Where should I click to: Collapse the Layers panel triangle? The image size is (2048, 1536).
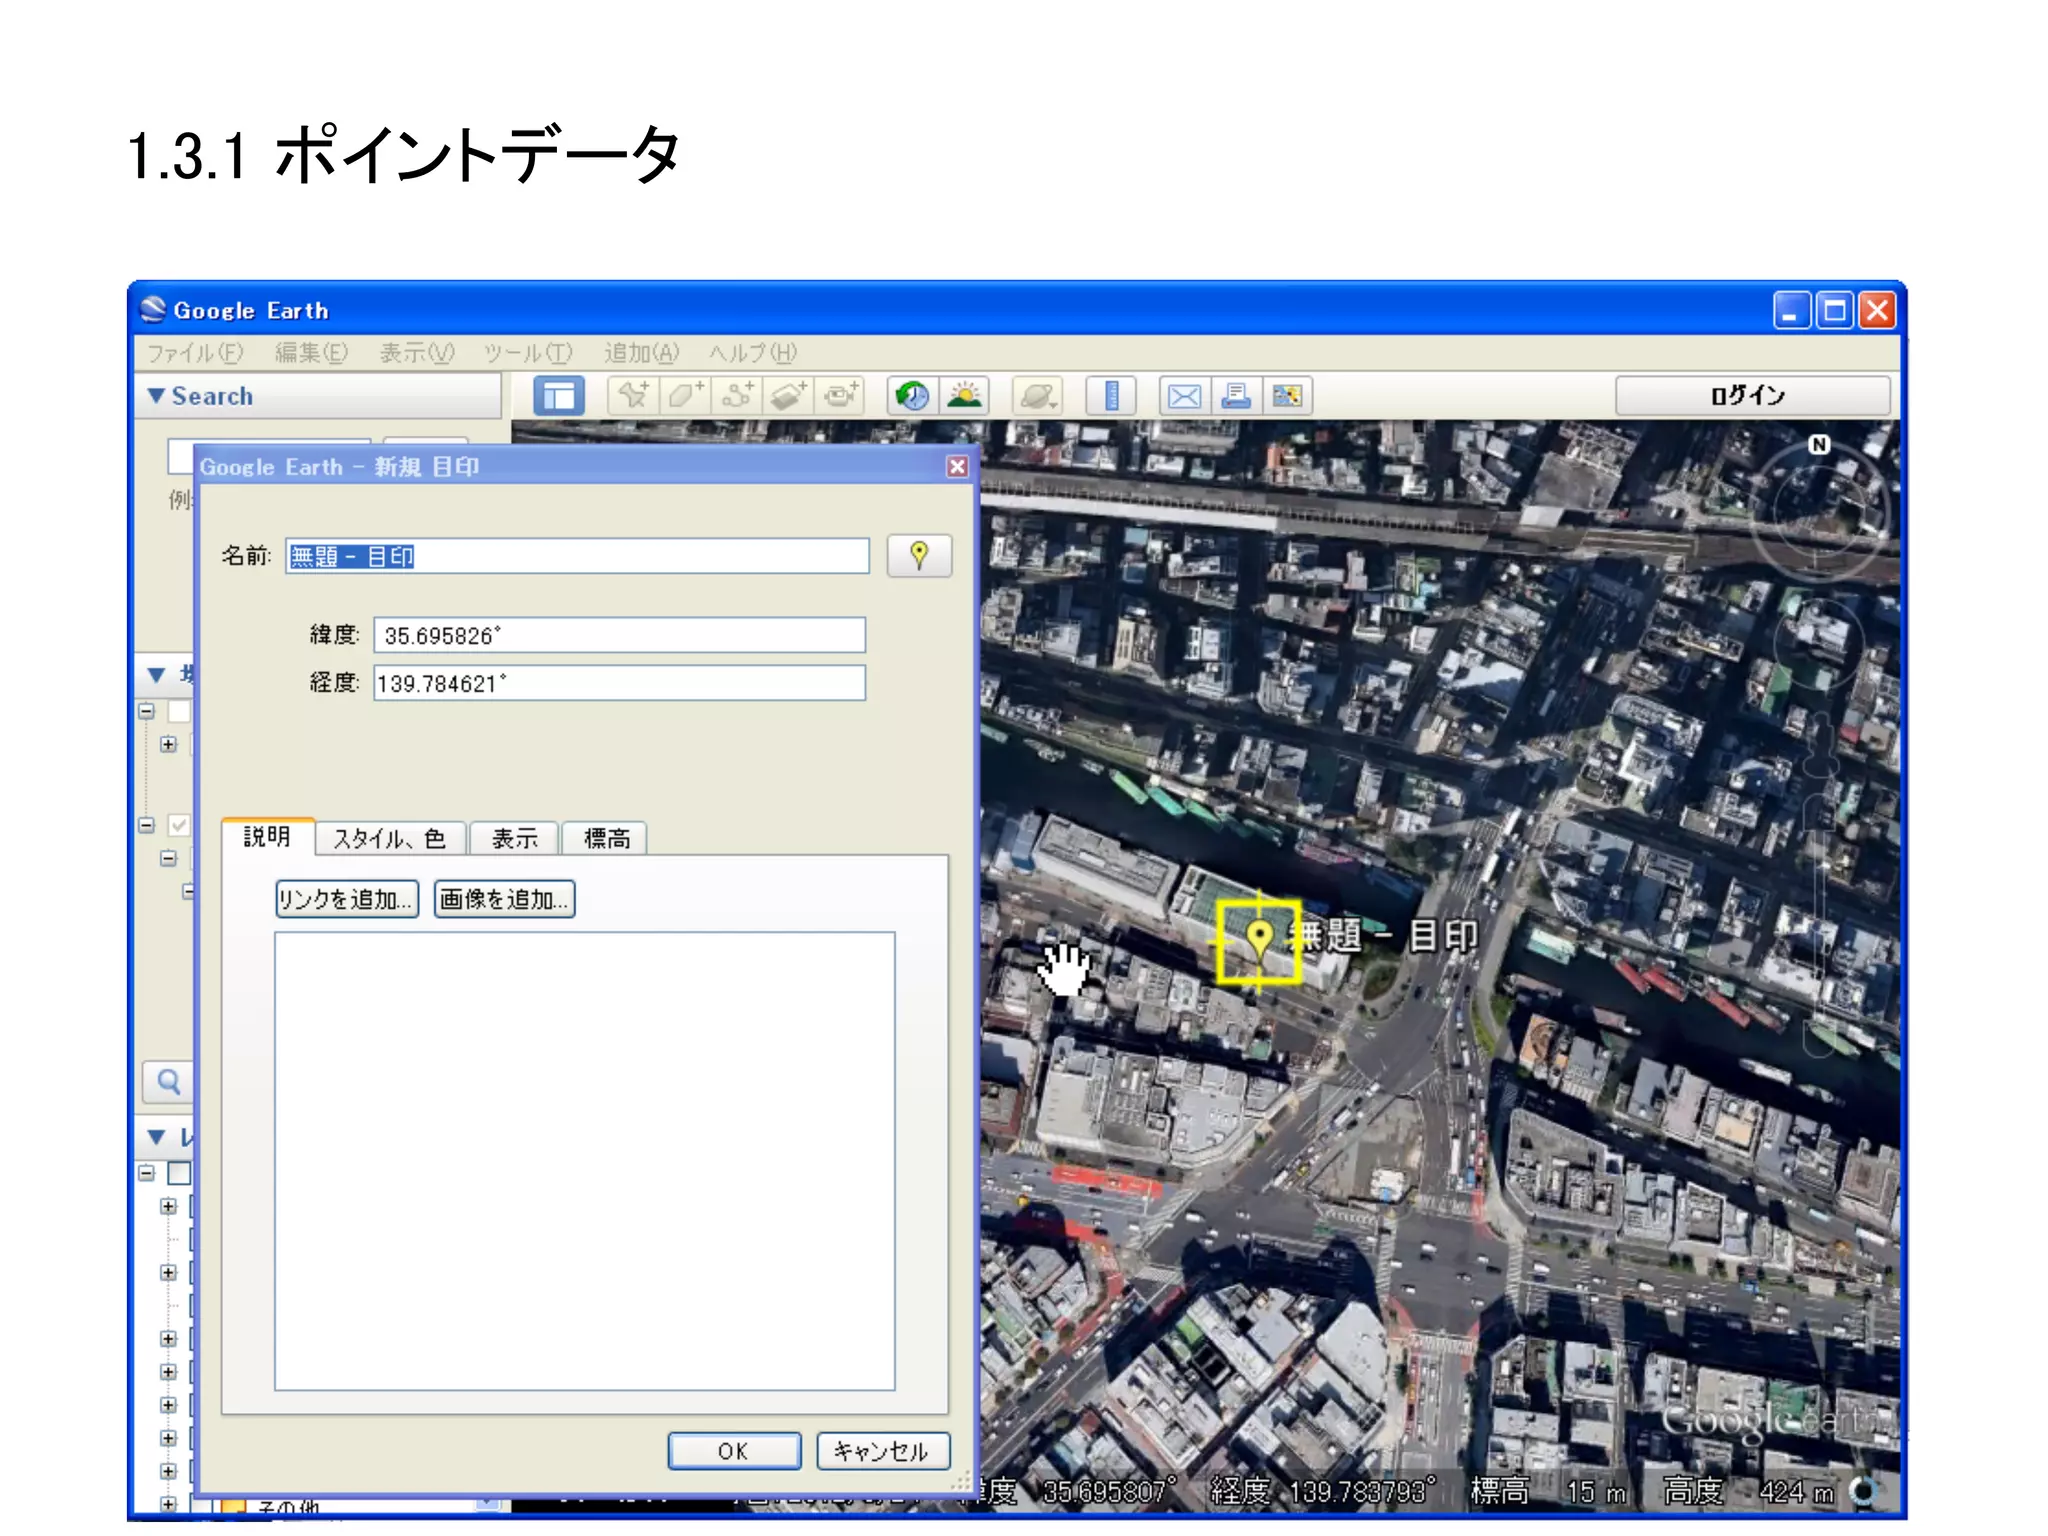[x=156, y=1137]
